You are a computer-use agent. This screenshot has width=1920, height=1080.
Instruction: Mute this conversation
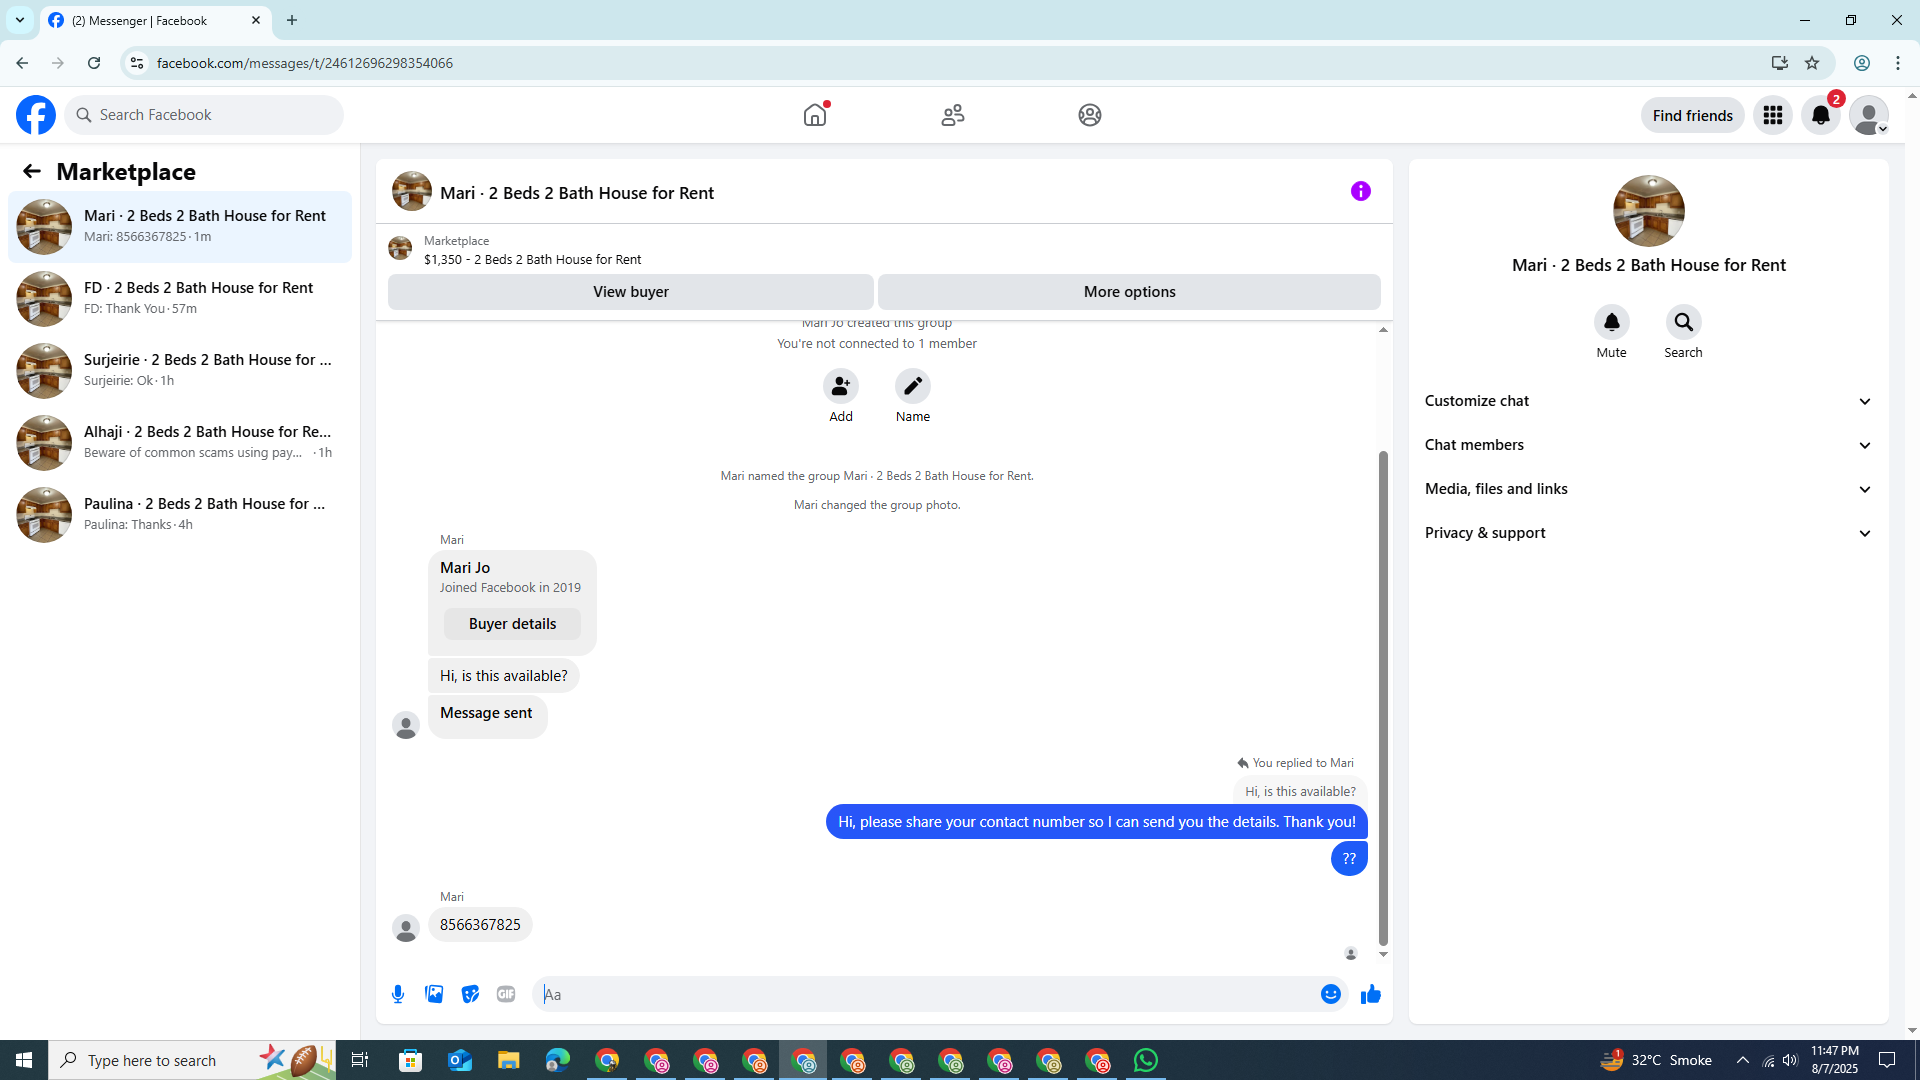(1611, 323)
